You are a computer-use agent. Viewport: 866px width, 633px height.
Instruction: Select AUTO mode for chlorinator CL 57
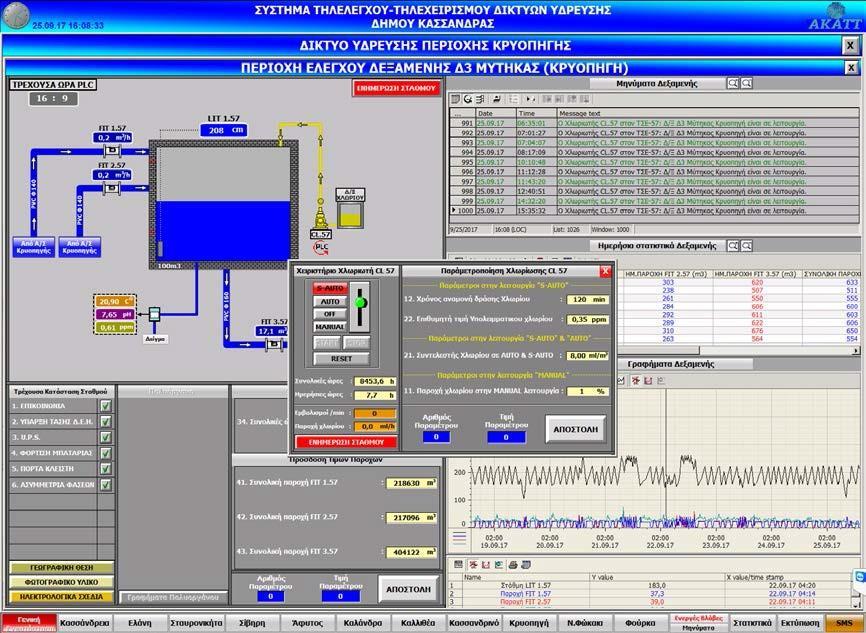330,302
